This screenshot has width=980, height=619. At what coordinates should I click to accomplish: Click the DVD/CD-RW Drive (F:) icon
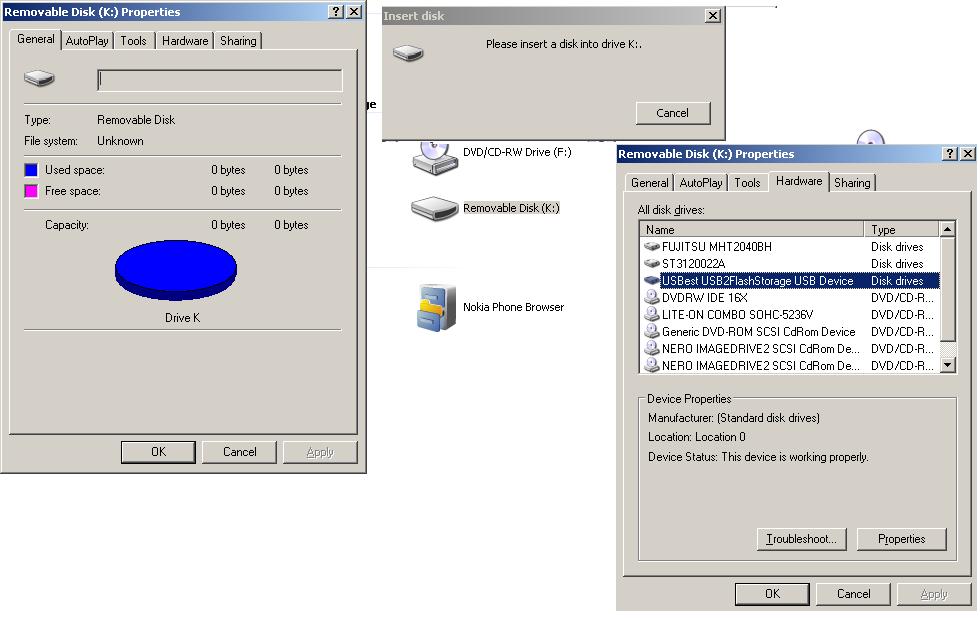click(435, 157)
